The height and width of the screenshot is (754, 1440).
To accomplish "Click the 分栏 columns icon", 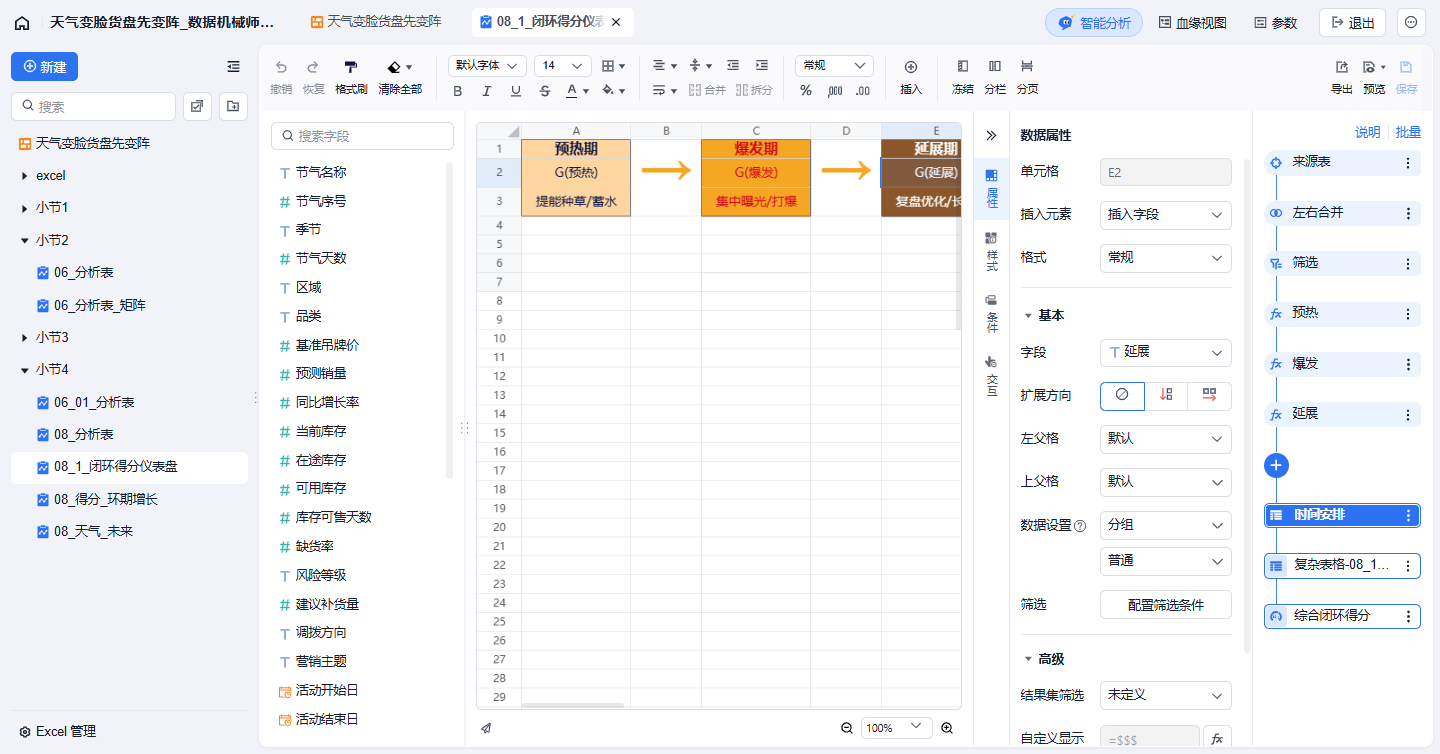I will pyautogui.click(x=994, y=66).
